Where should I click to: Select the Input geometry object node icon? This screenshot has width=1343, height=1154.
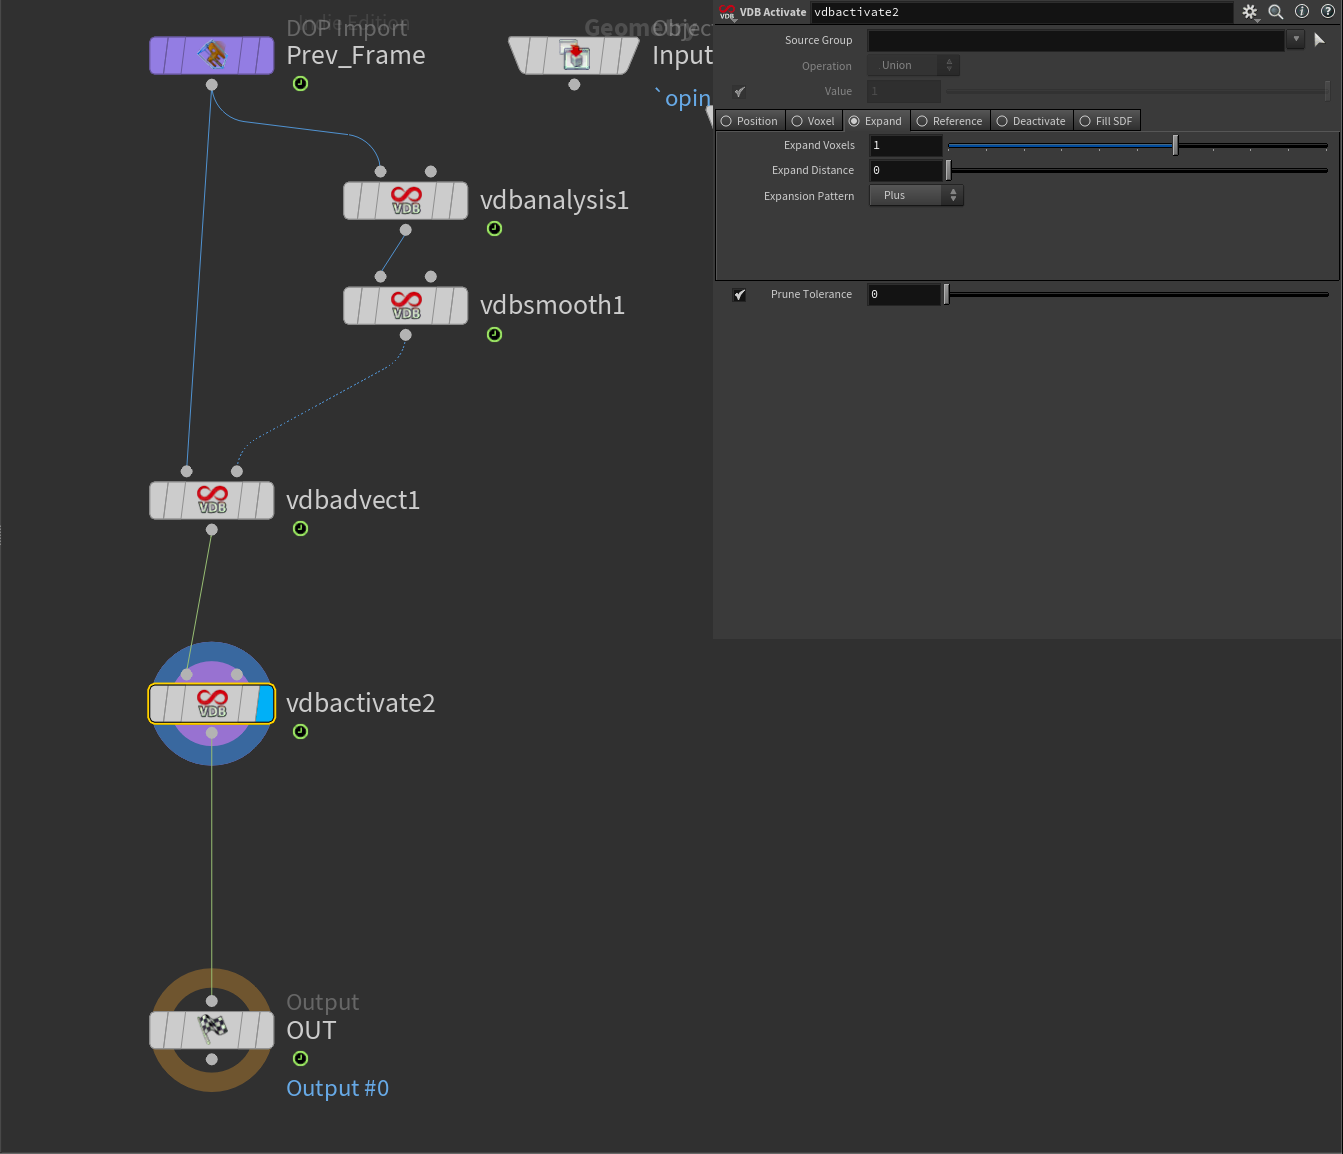point(574,55)
